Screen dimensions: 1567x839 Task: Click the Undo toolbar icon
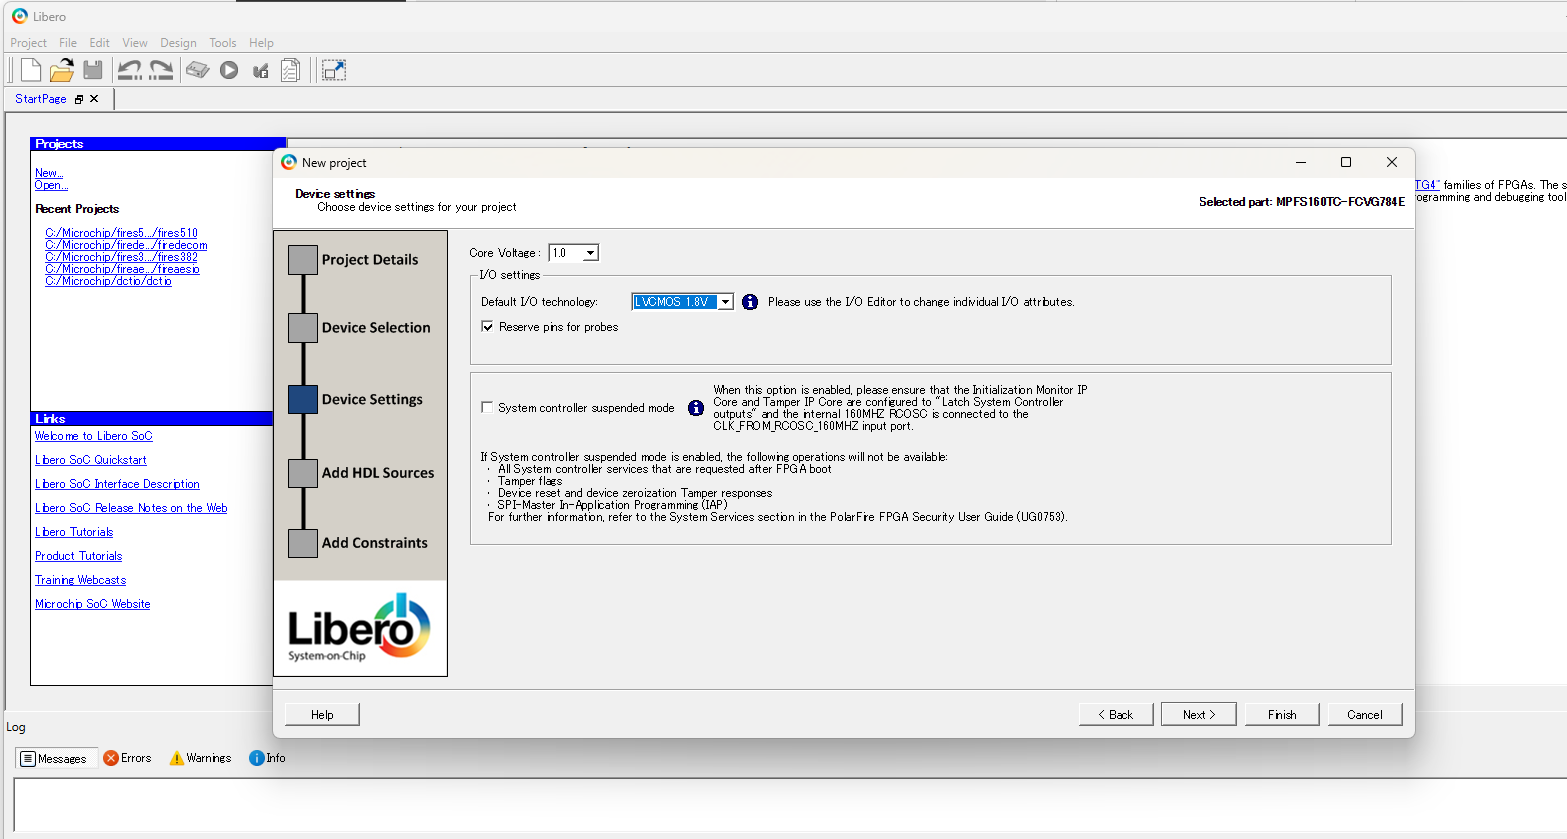pyautogui.click(x=129, y=70)
